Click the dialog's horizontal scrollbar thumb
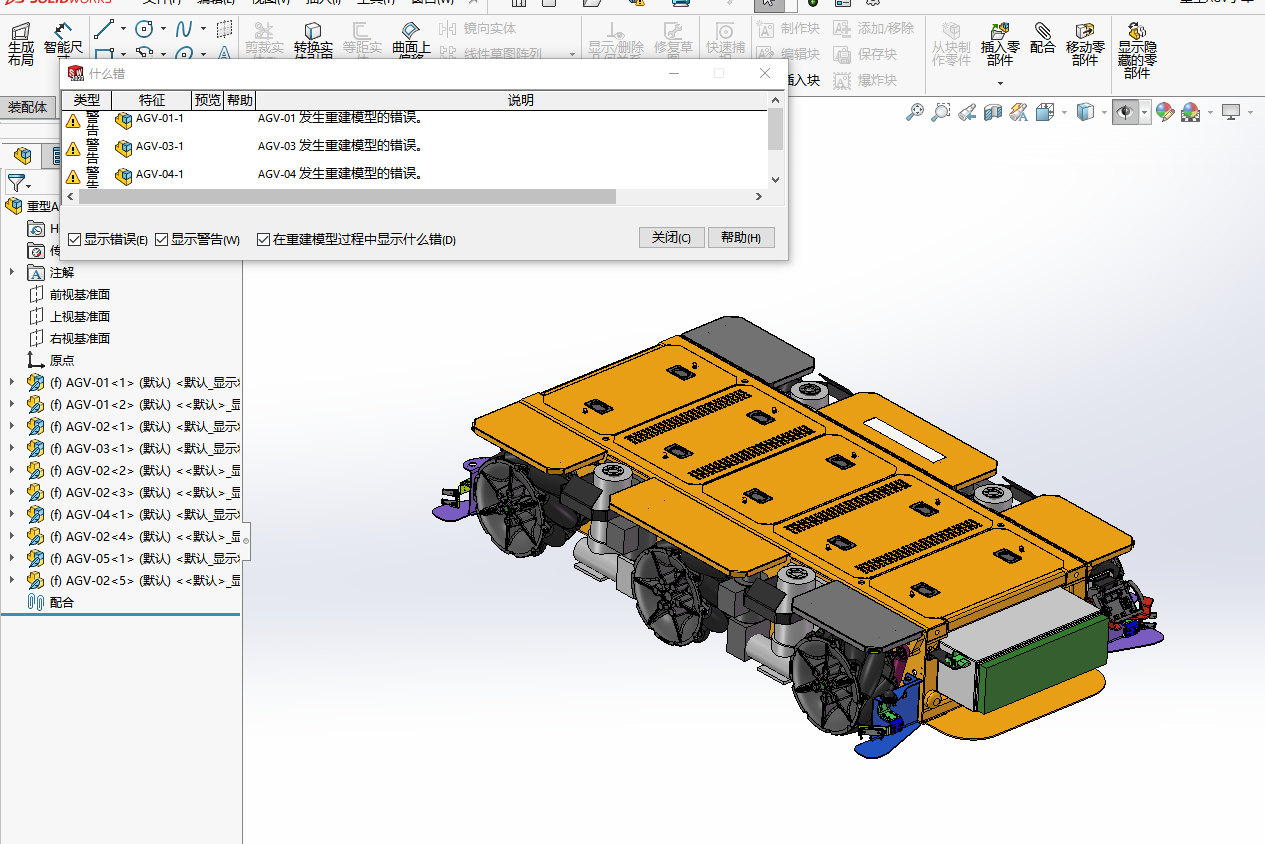The image size is (1265, 844). pos(347,197)
